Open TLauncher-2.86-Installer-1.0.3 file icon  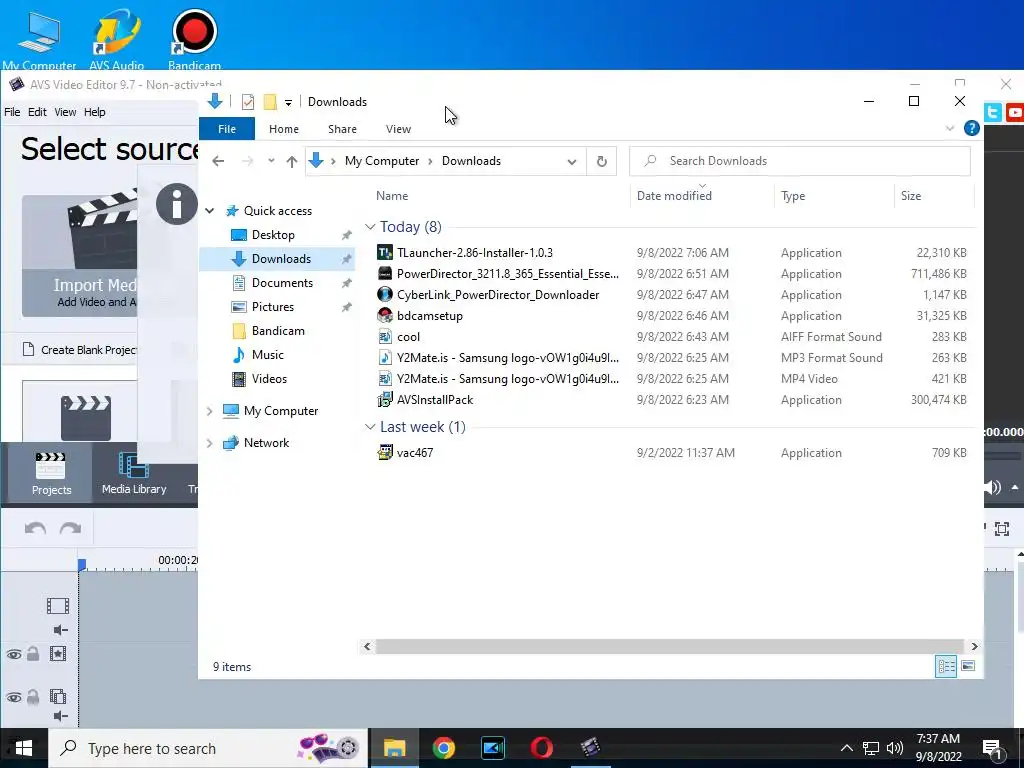pyautogui.click(x=385, y=253)
